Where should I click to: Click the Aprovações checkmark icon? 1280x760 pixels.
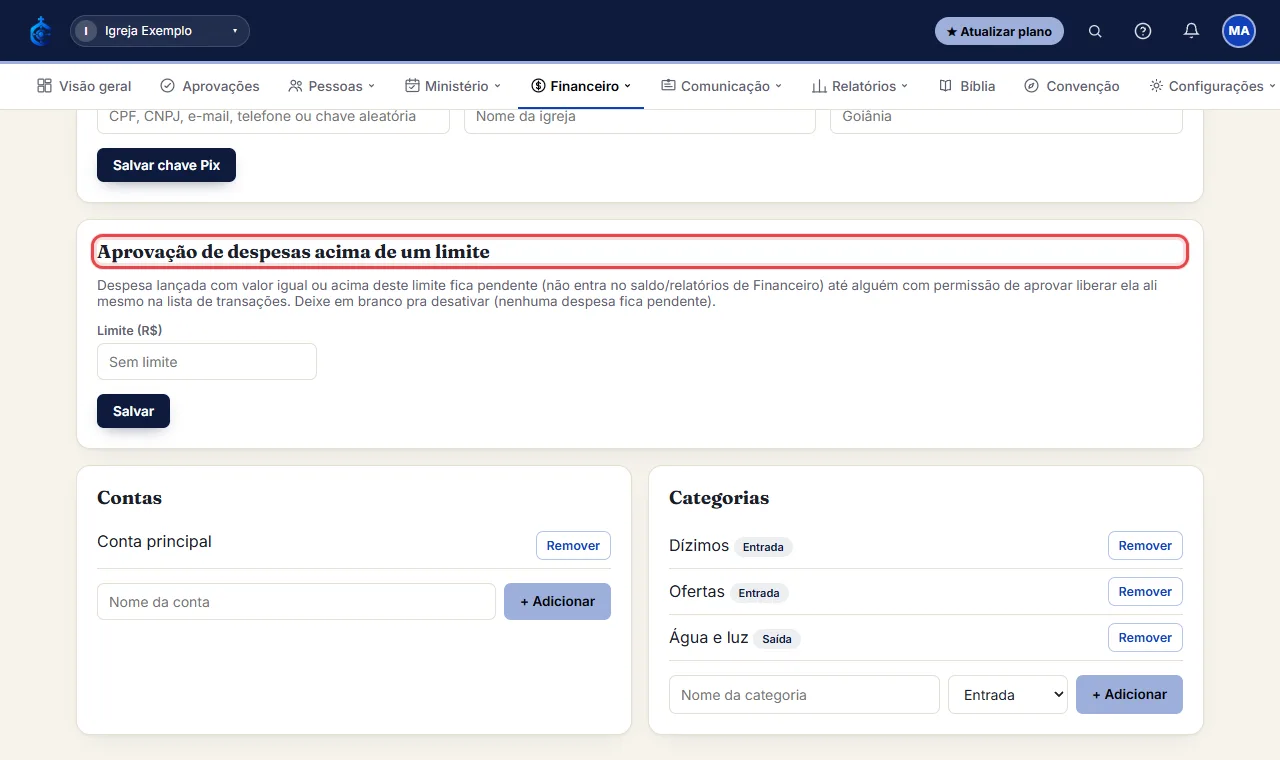168,86
